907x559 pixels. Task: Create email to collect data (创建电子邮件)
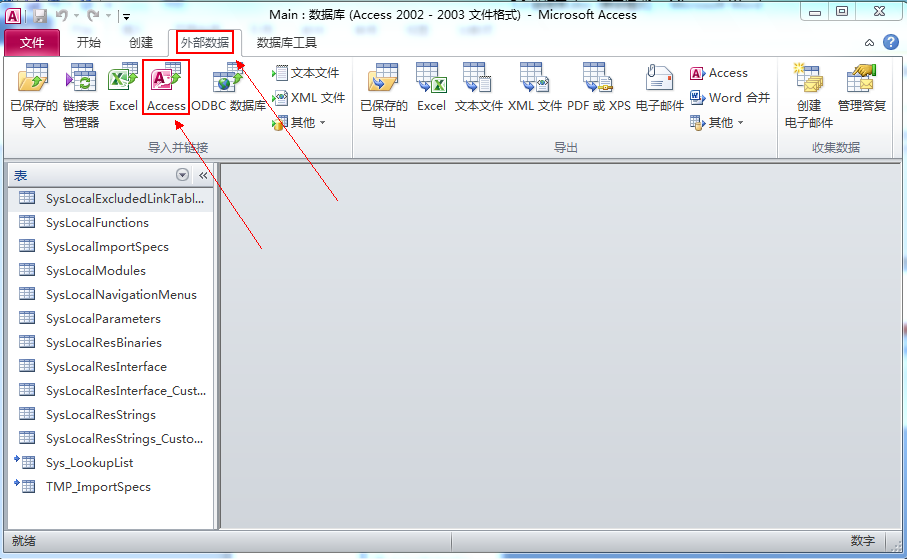pos(809,96)
